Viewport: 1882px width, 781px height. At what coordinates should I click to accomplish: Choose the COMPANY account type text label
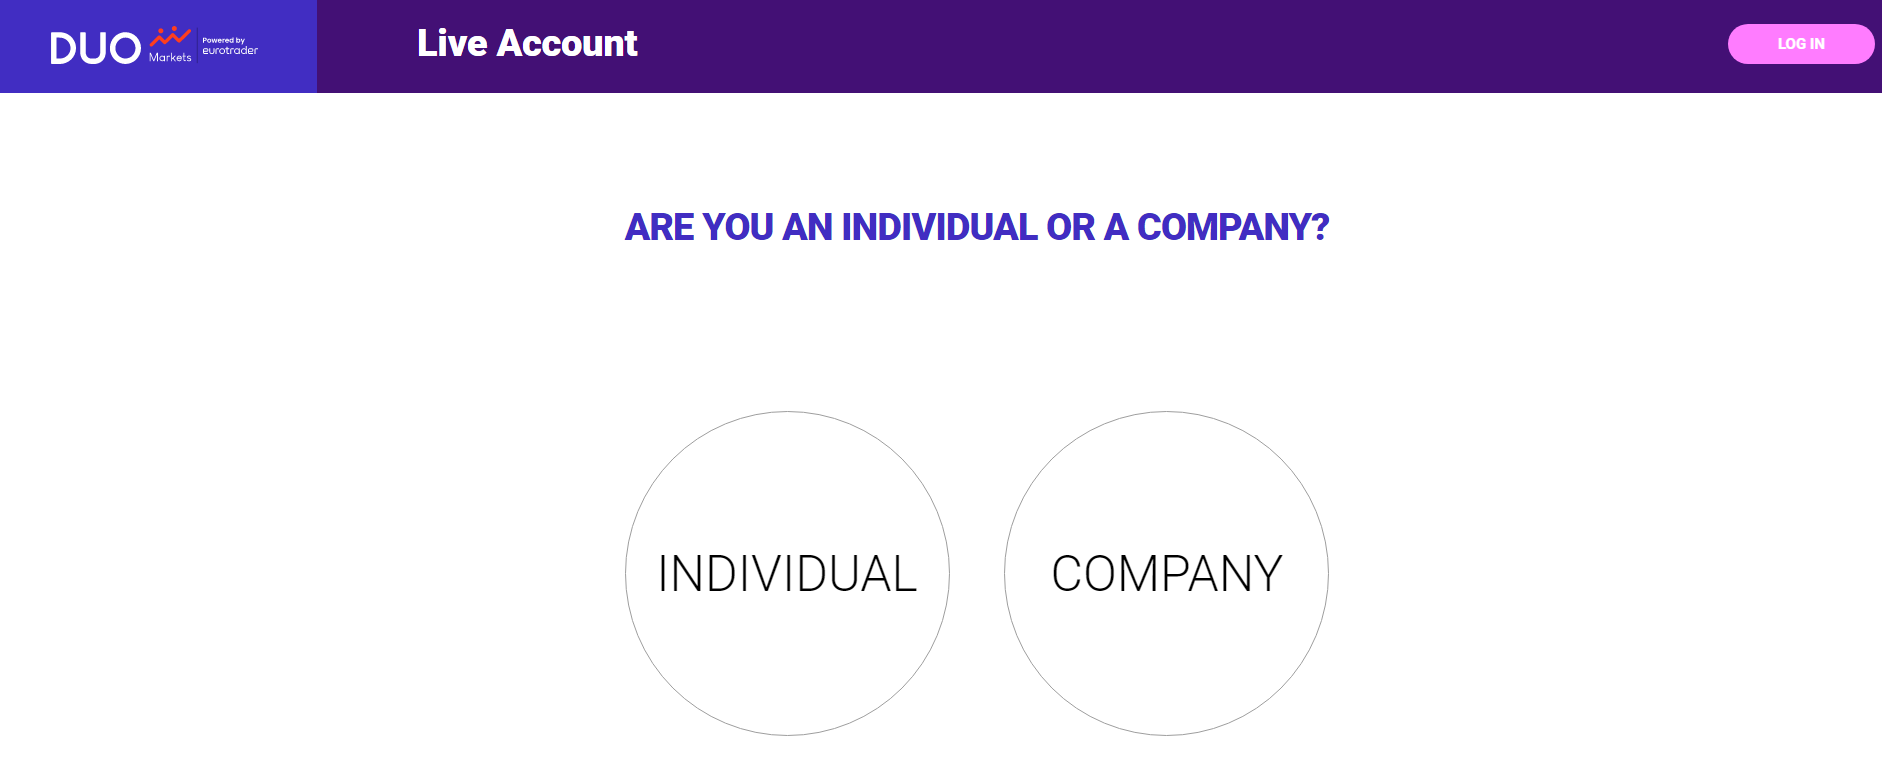point(1166,574)
